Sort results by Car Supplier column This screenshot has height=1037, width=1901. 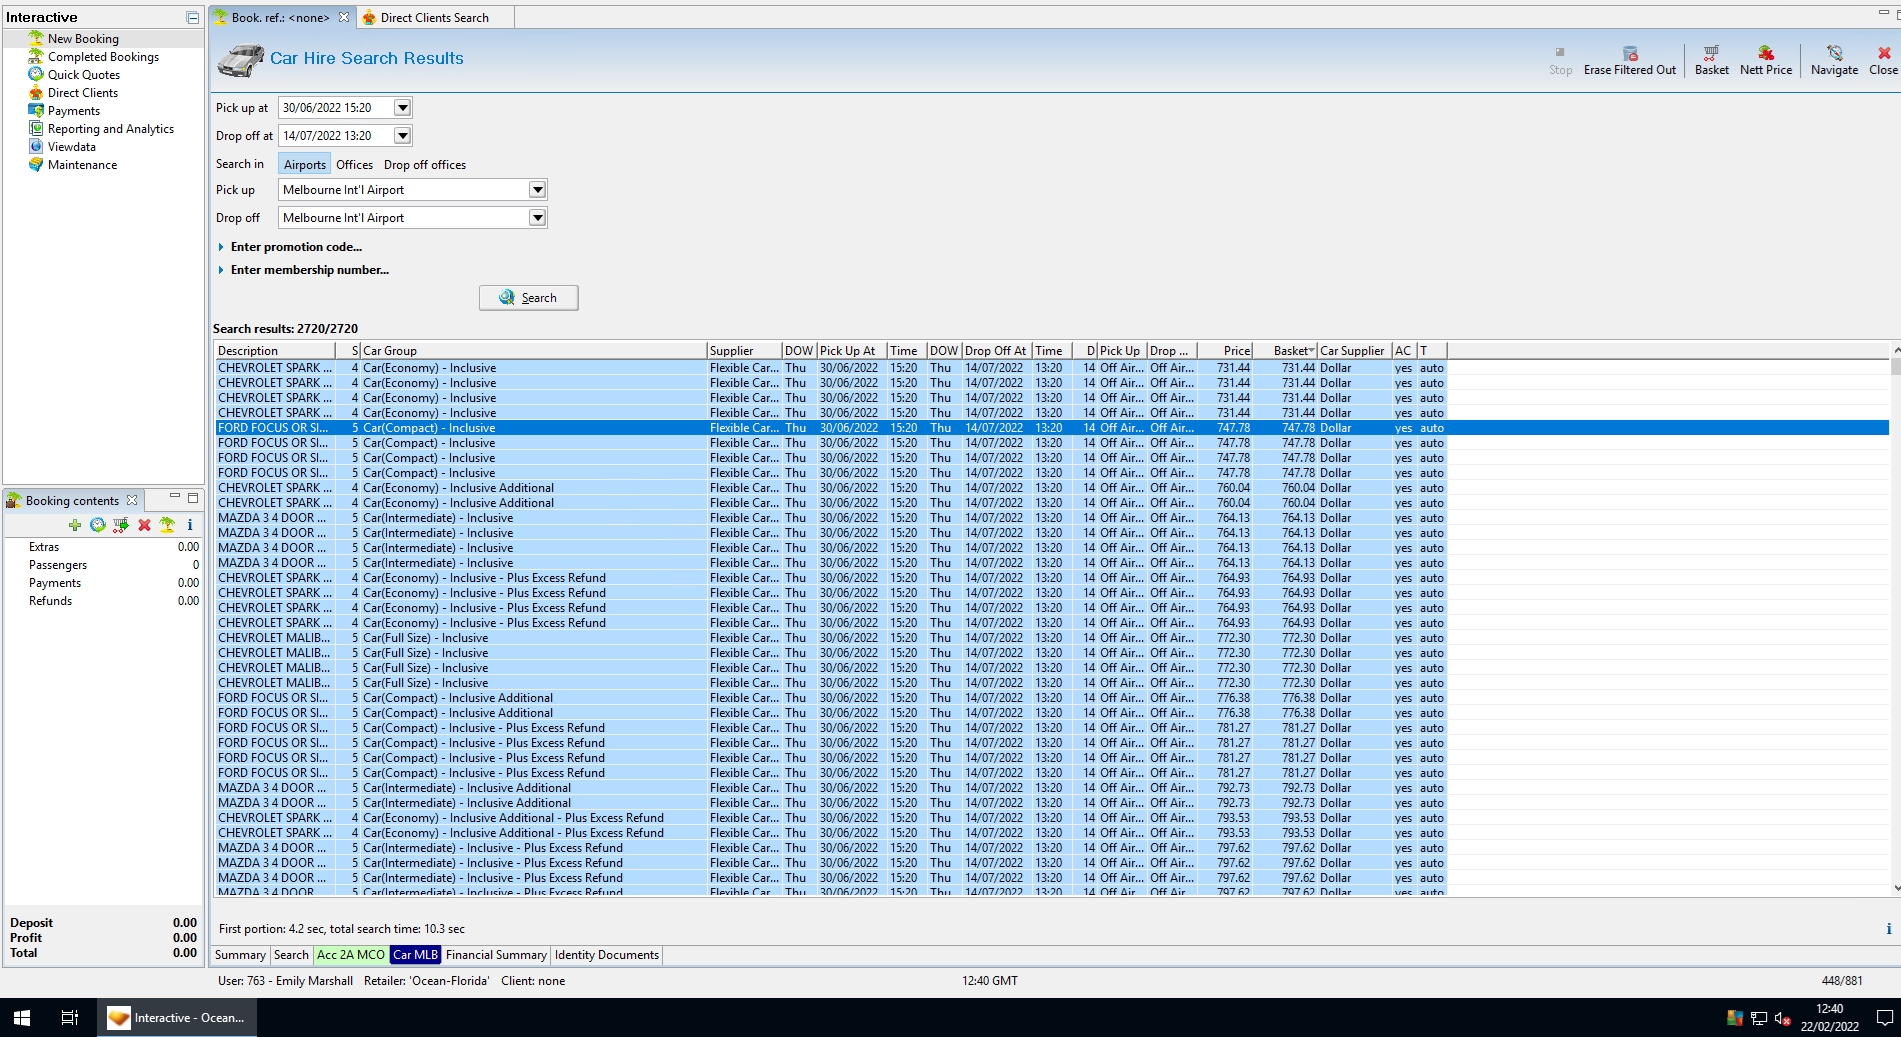pos(1354,351)
